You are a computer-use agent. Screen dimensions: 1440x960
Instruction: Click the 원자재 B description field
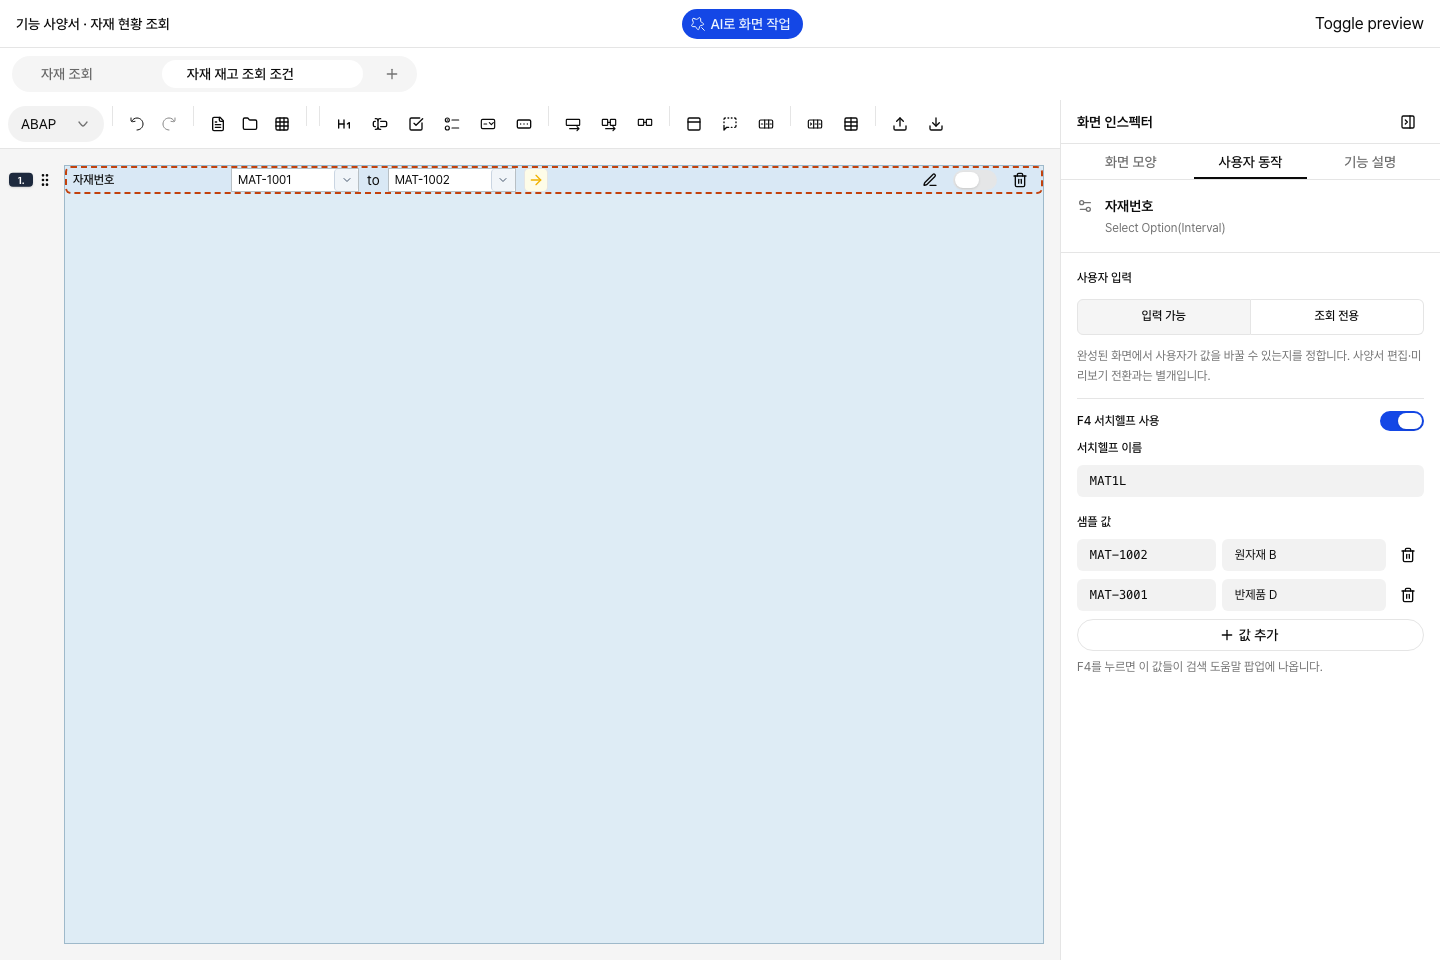click(1304, 555)
